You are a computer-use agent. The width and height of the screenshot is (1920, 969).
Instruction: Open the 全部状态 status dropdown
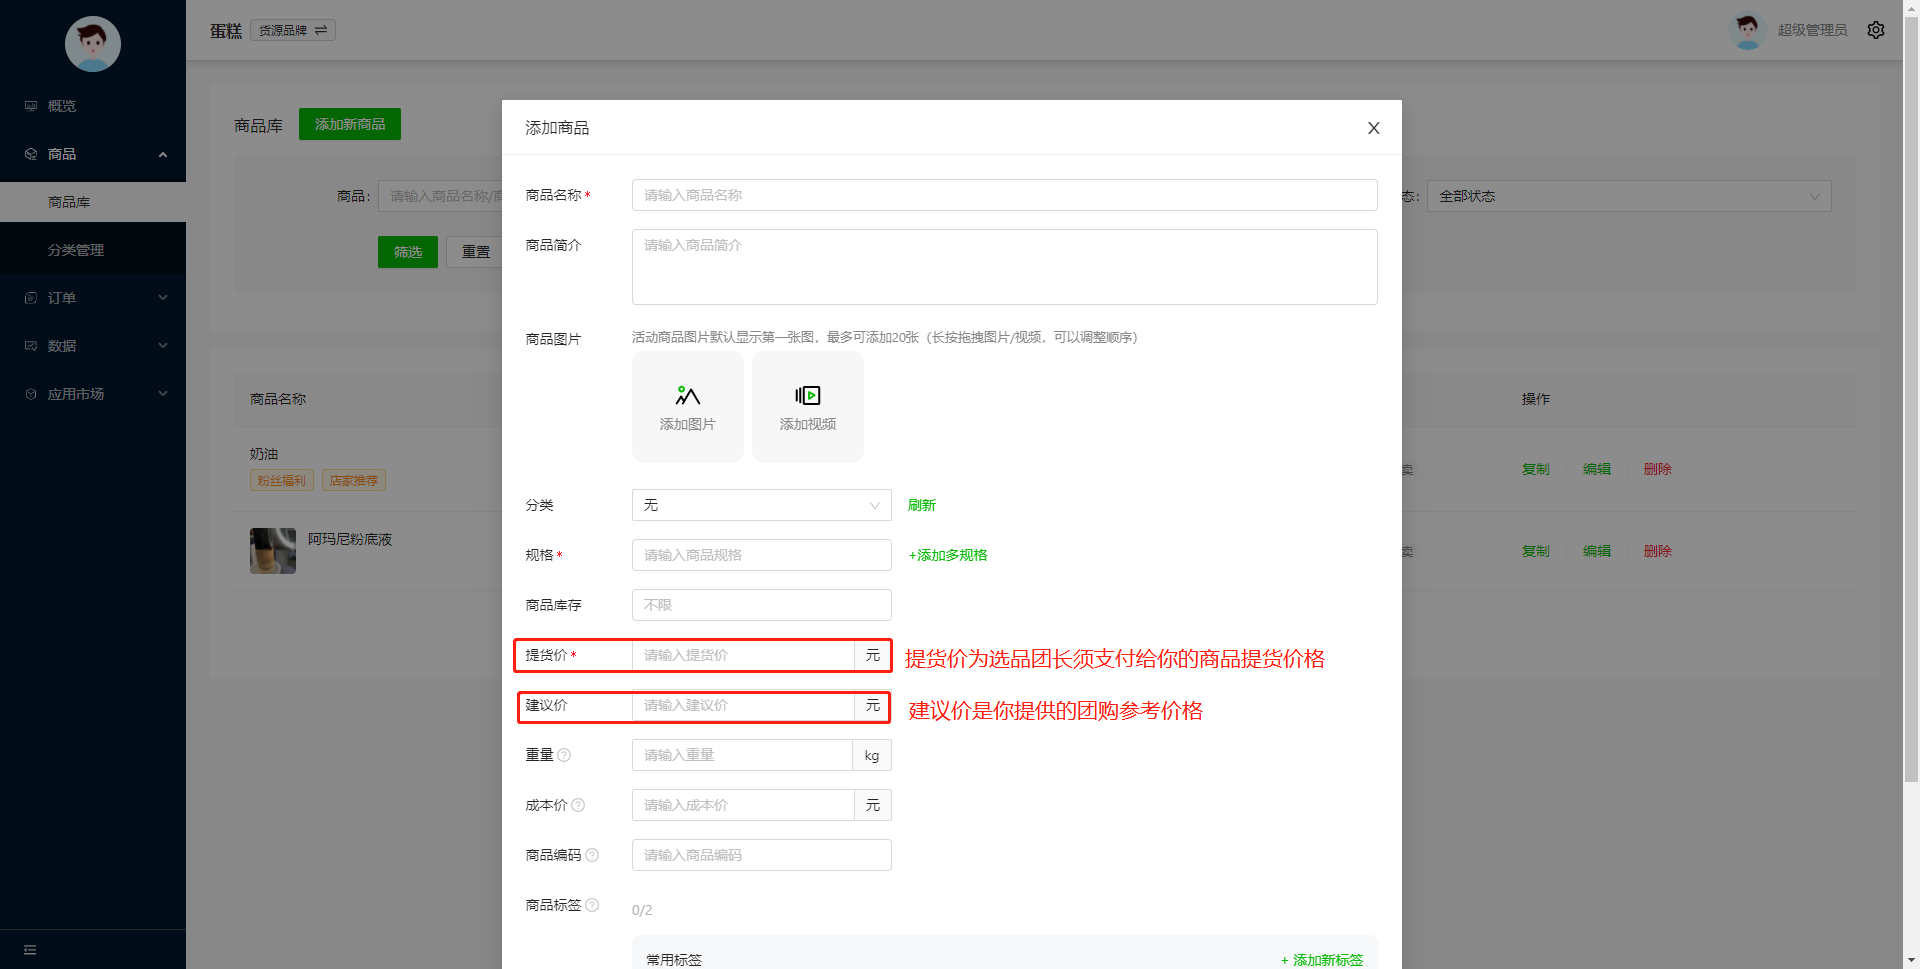point(1629,196)
